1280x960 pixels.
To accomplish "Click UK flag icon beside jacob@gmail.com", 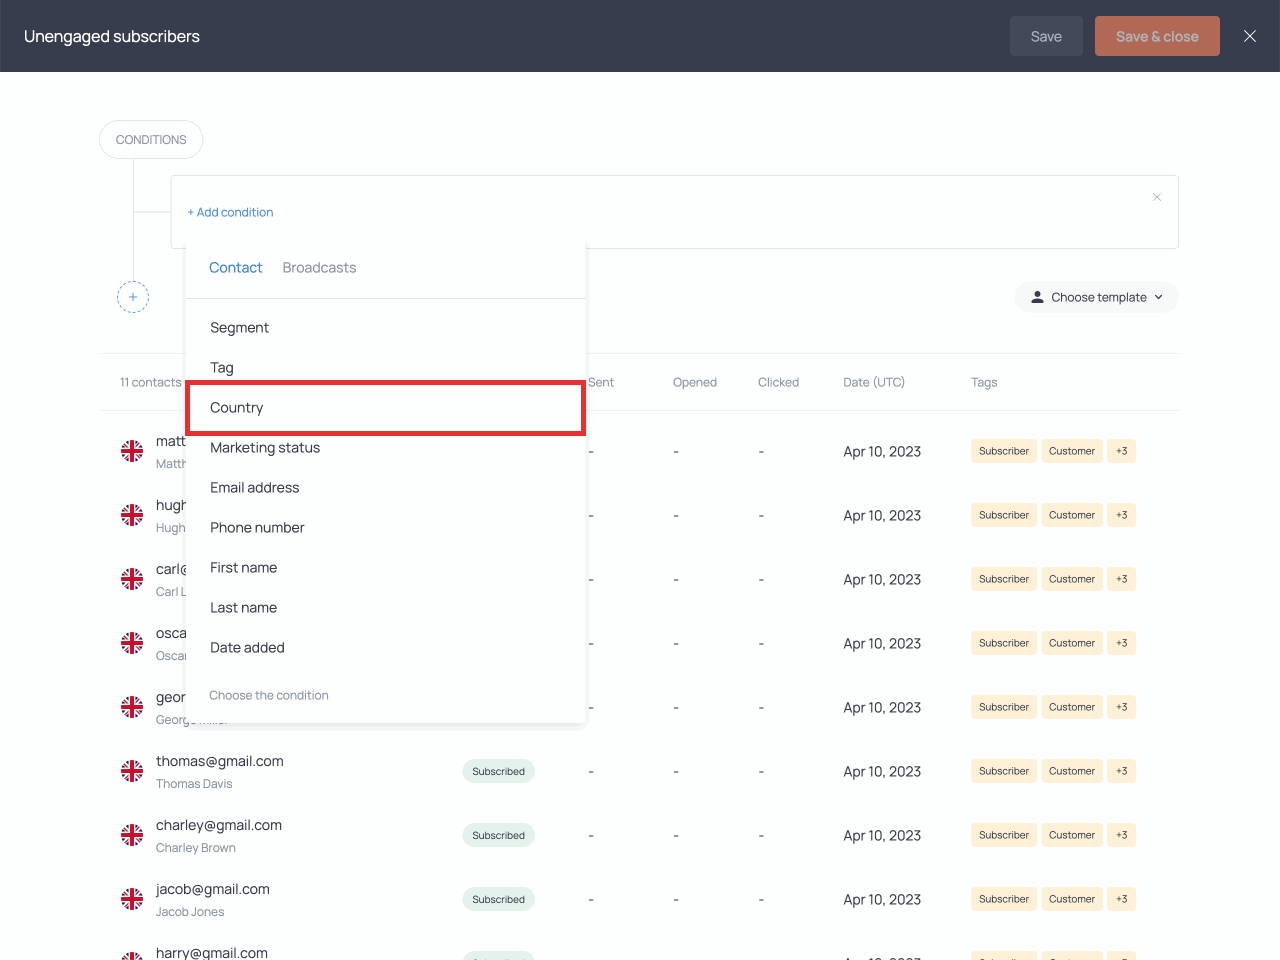I will 132,899.
